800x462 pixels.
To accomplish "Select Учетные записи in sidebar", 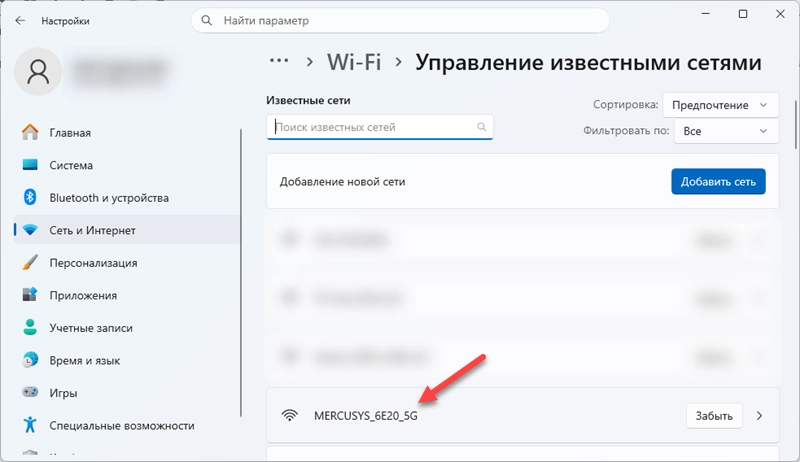I will click(127, 328).
